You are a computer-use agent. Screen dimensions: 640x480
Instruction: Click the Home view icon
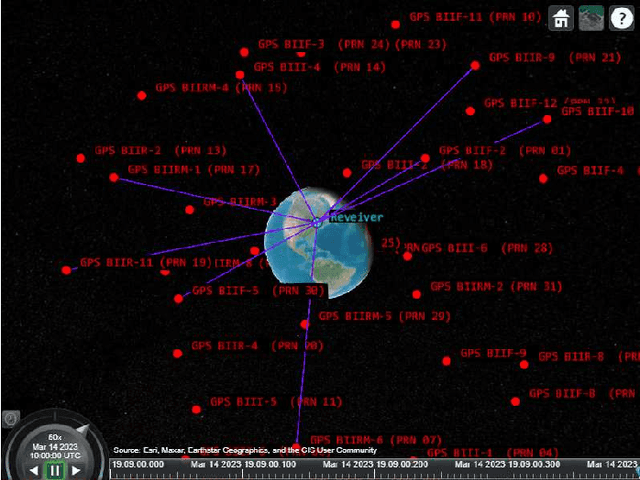pyautogui.click(x=561, y=18)
